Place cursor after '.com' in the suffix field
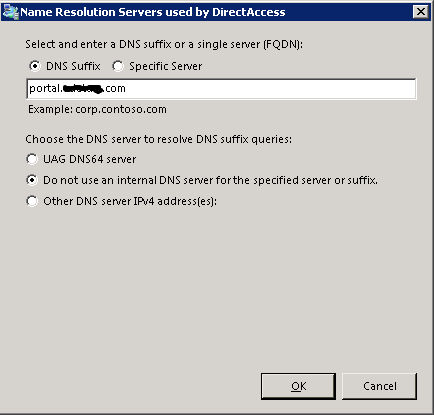Screen dimensions: 434x415 126,89
